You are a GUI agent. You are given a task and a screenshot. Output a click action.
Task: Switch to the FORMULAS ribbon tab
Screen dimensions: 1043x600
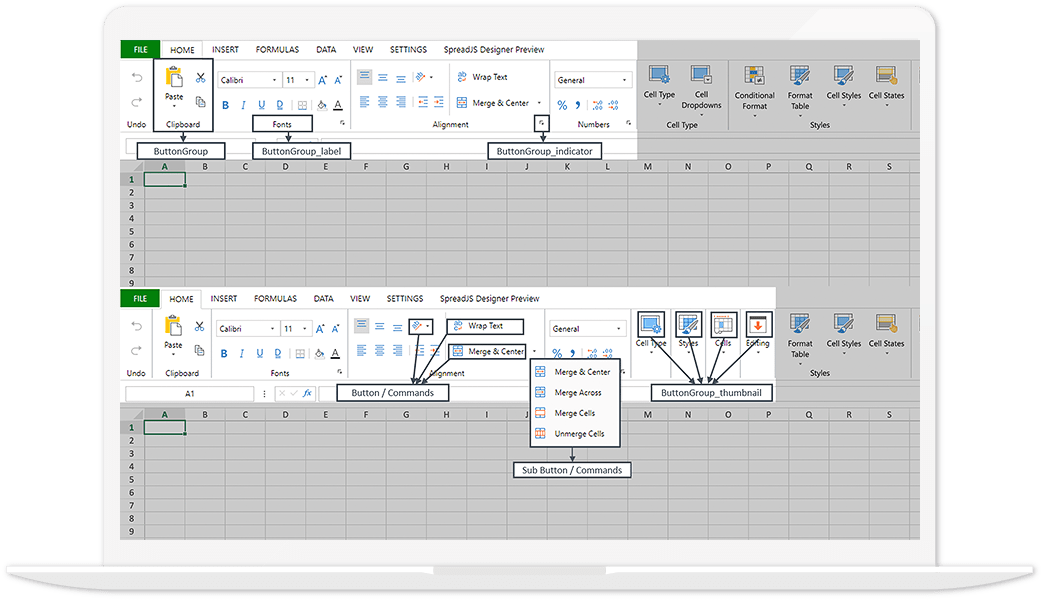(277, 48)
